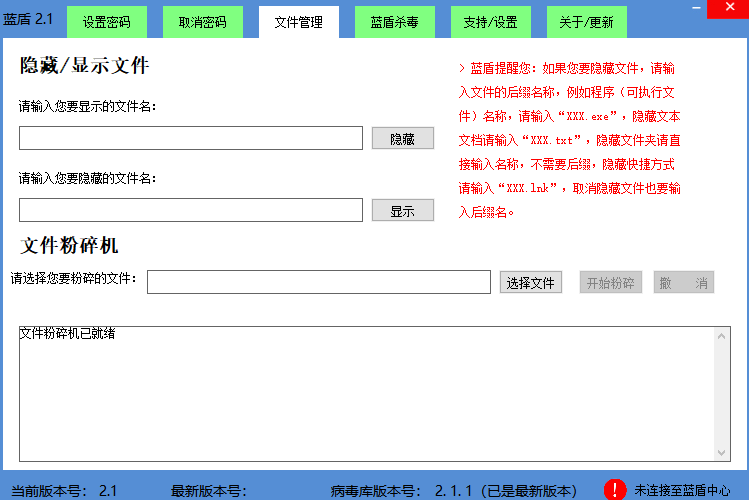
Task: Click the 隐藏/显示文件 heading
Action: coord(85,65)
